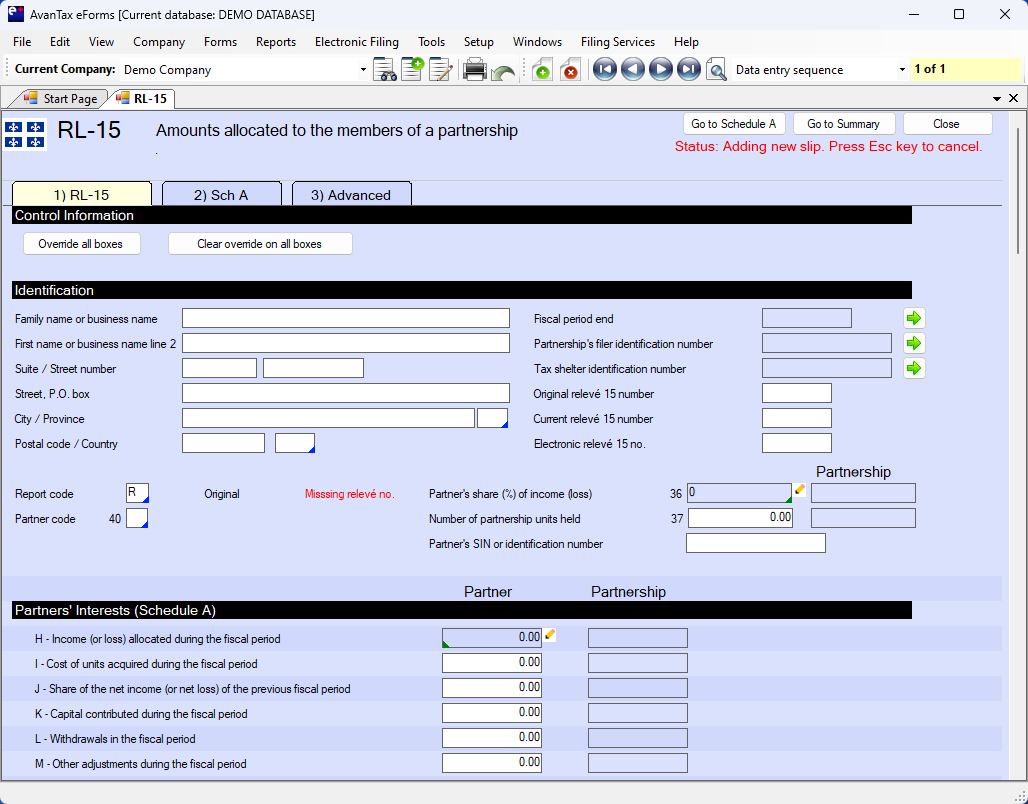Screen dimensions: 1028x804
Task: Click the add new slip icon
Action: coord(541,70)
